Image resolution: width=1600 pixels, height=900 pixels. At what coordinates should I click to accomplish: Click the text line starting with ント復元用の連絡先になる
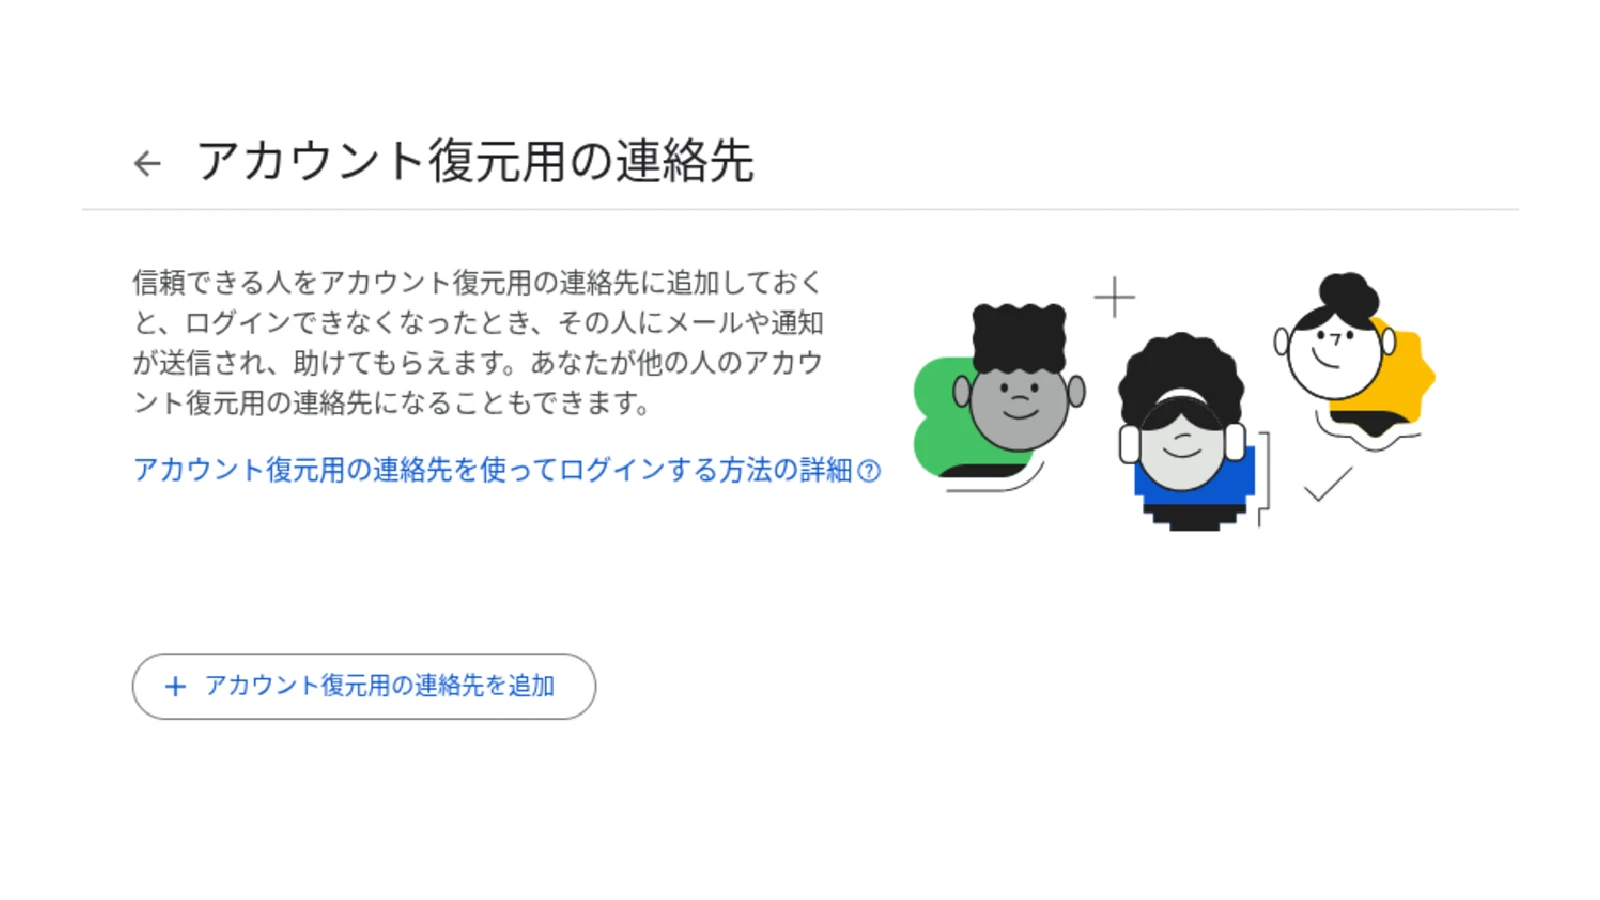coord(392,403)
